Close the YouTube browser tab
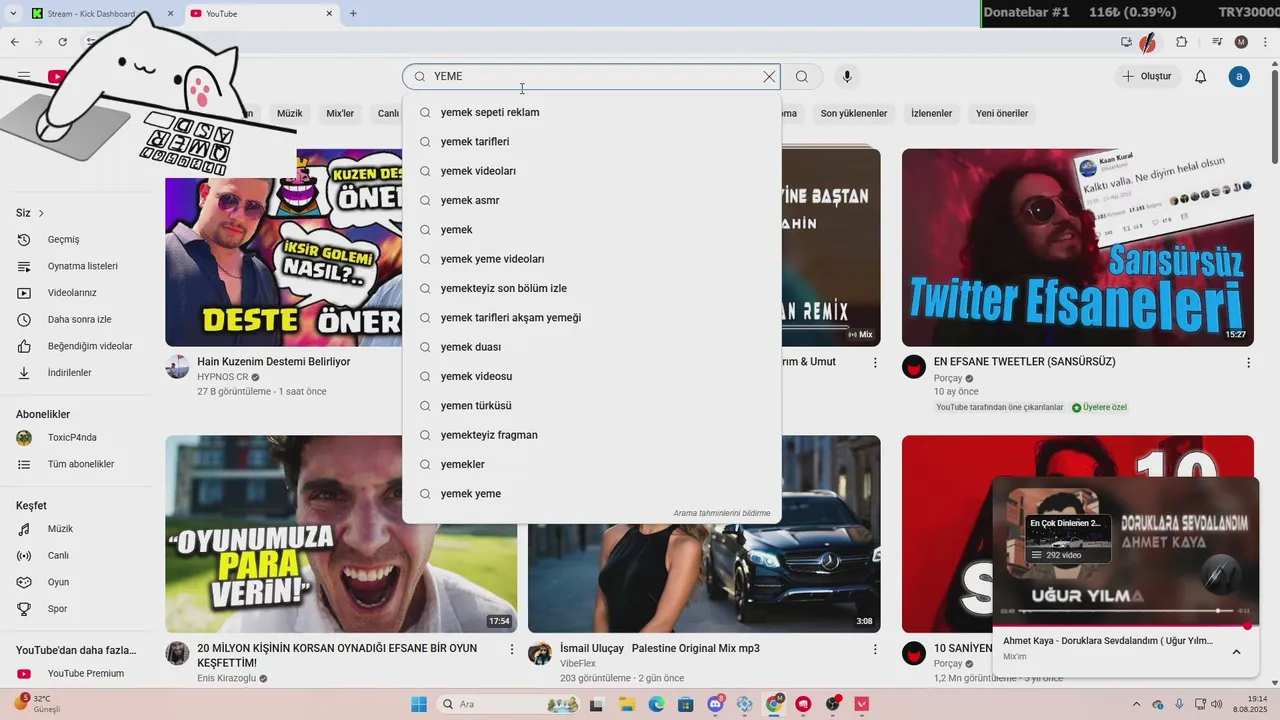The image size is (1280, 720). (329, 14)
